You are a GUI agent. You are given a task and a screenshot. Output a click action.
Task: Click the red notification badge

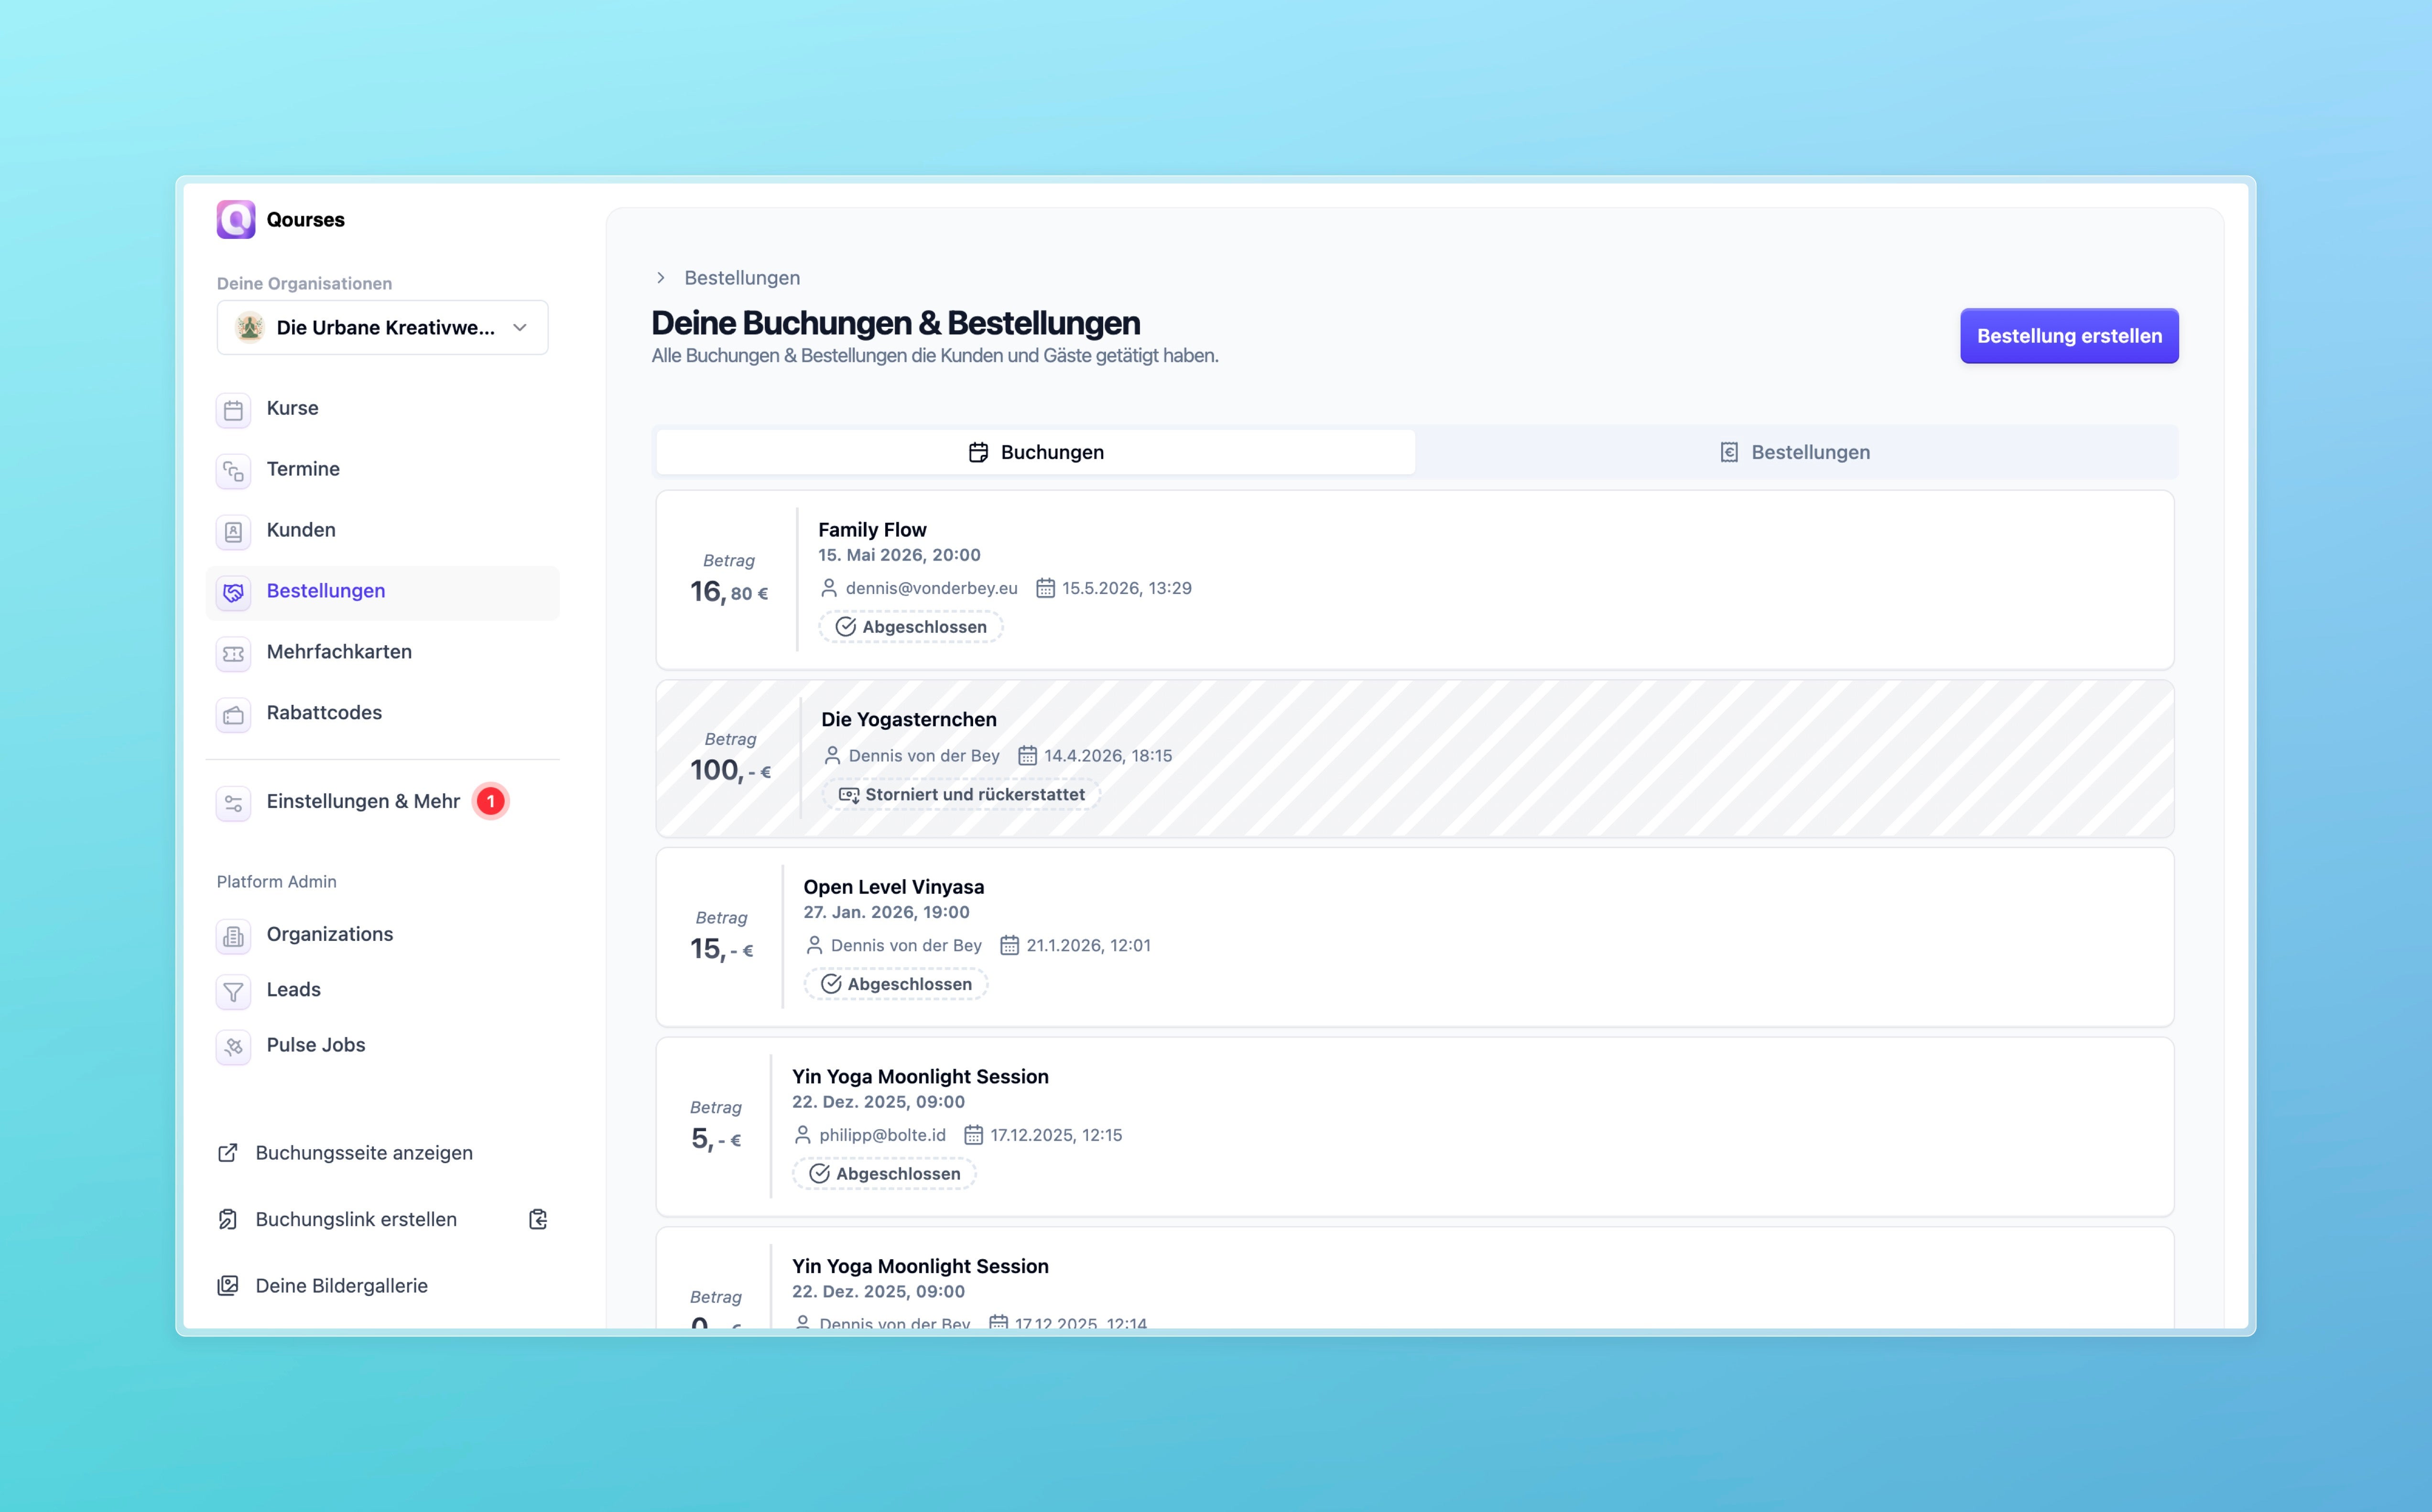tap(490, 801)
